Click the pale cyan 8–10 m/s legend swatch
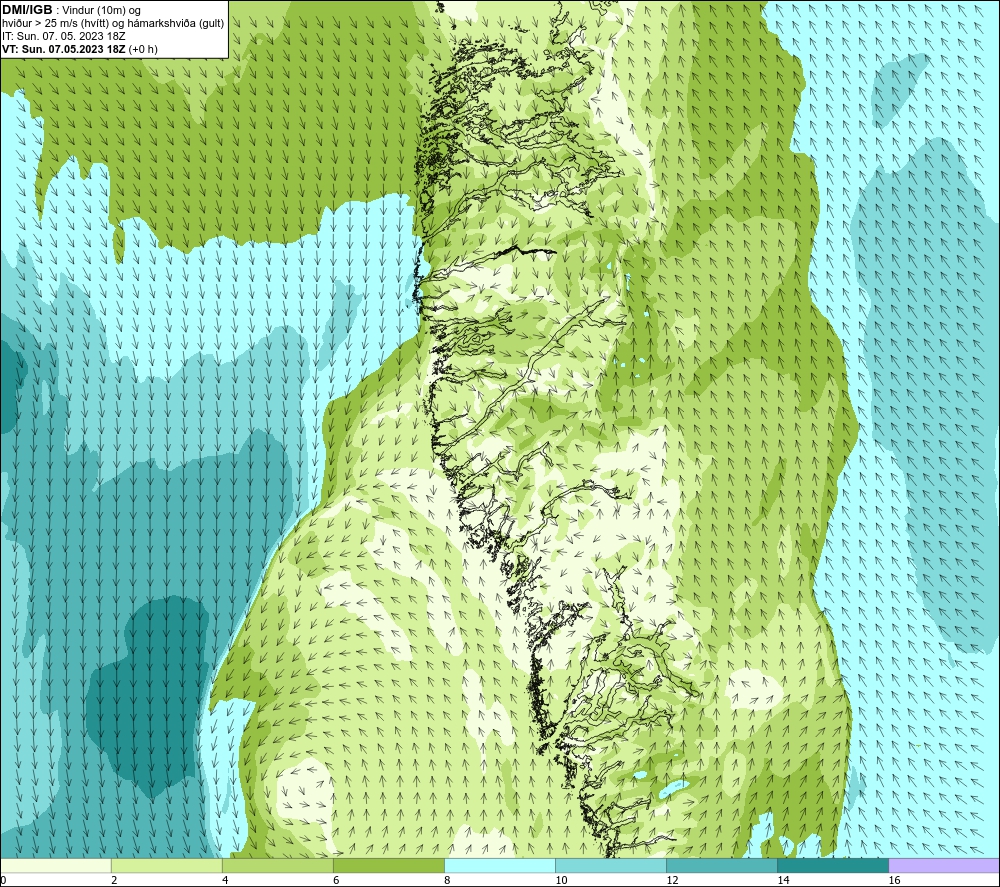 499,865
